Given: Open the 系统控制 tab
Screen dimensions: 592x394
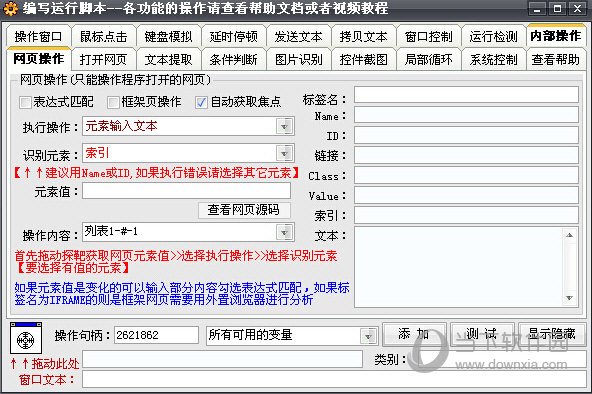Looking at the screenshot, I should (493, 60).
